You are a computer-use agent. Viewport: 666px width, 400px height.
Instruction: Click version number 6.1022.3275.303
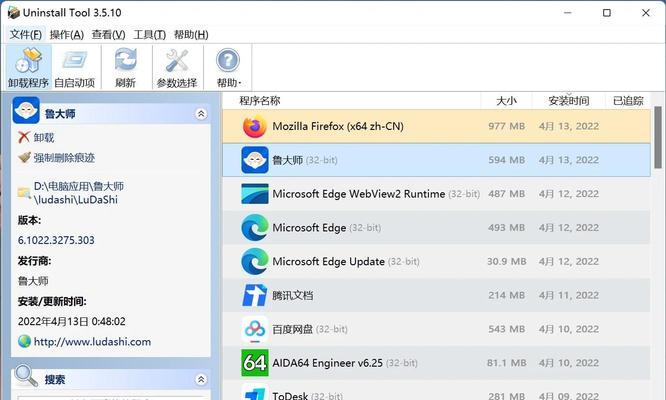56,240
